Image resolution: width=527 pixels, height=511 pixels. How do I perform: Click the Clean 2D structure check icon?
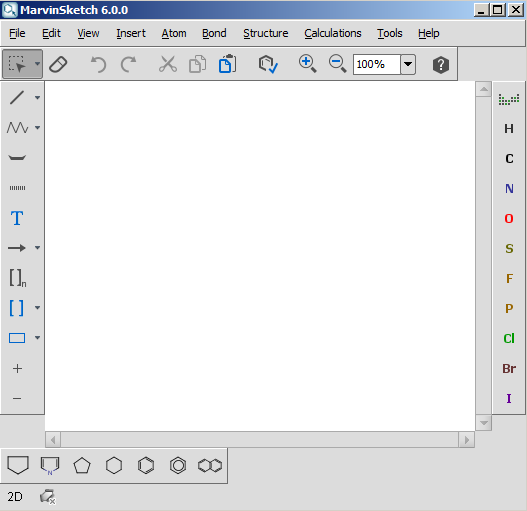click(268, 64)
